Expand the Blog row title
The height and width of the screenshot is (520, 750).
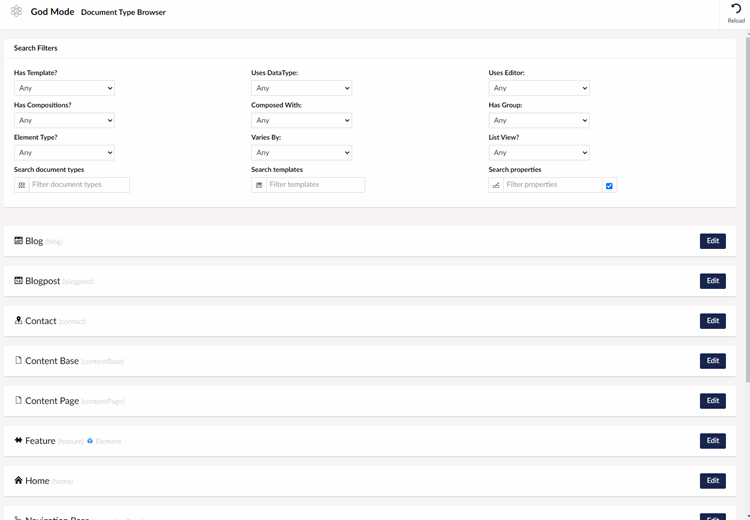pyautogui.click(x=34, y=241)
